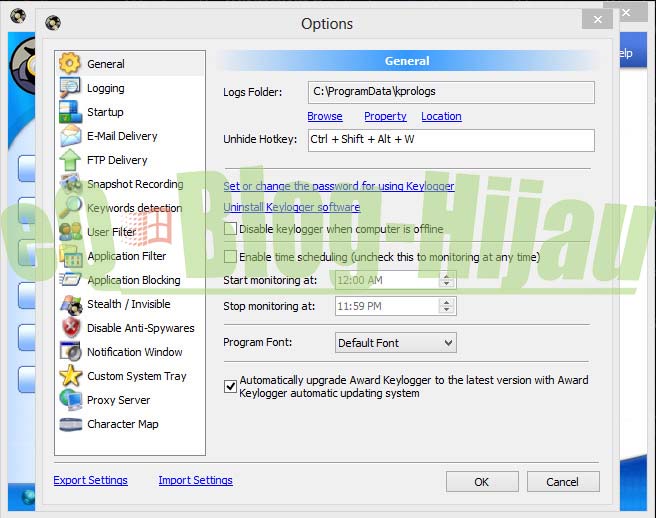Click the Stop monitoring time field
Image resolution: width=656 pixels, height=518 pixels.
point(395,306)
